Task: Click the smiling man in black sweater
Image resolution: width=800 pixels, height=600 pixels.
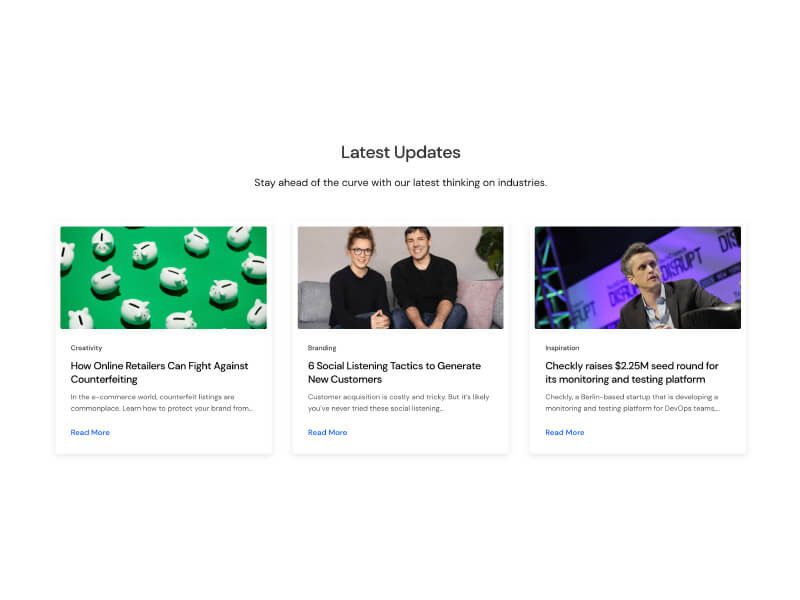Action: click(x=426, y=278)
